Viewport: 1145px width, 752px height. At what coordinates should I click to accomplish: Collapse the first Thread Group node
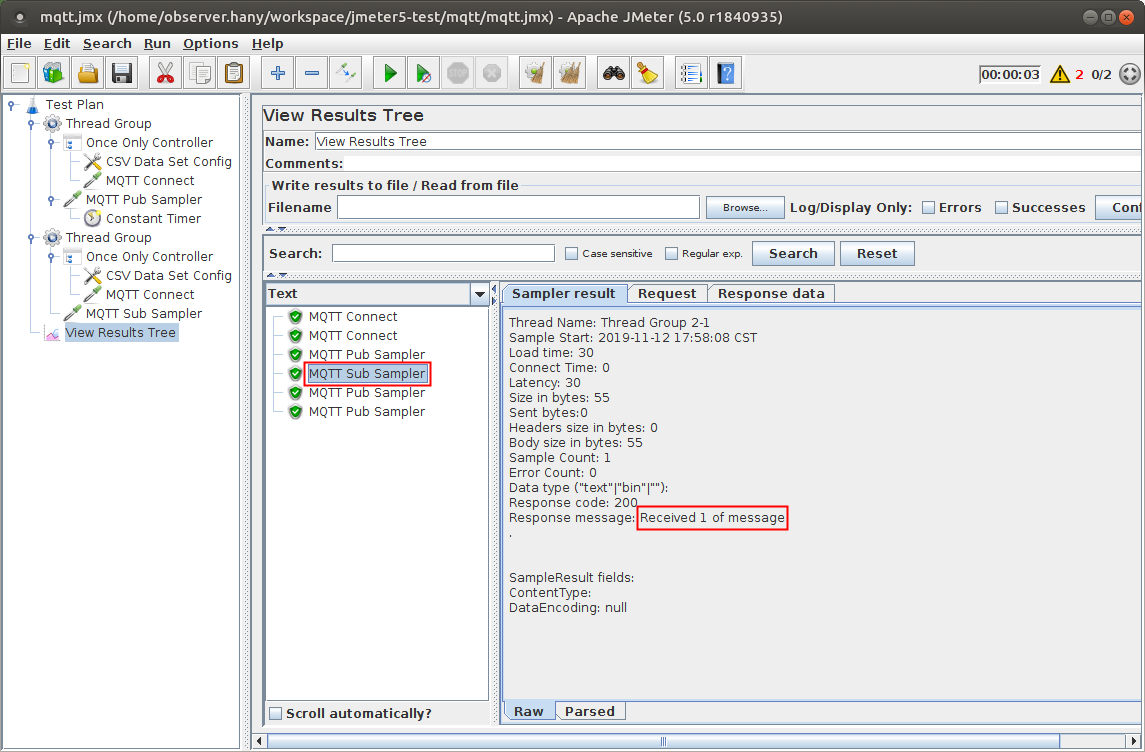31,124
